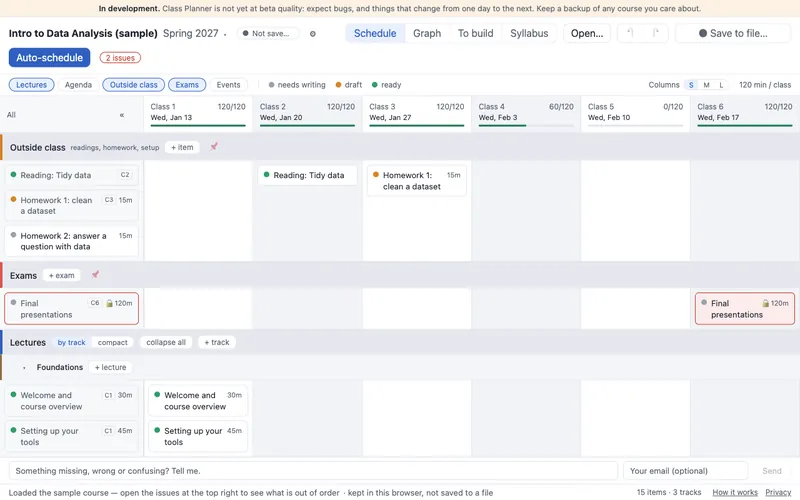Click the disabled Send feedback button
This screenshot has height=500, width=800.
(x=771, y=471)
